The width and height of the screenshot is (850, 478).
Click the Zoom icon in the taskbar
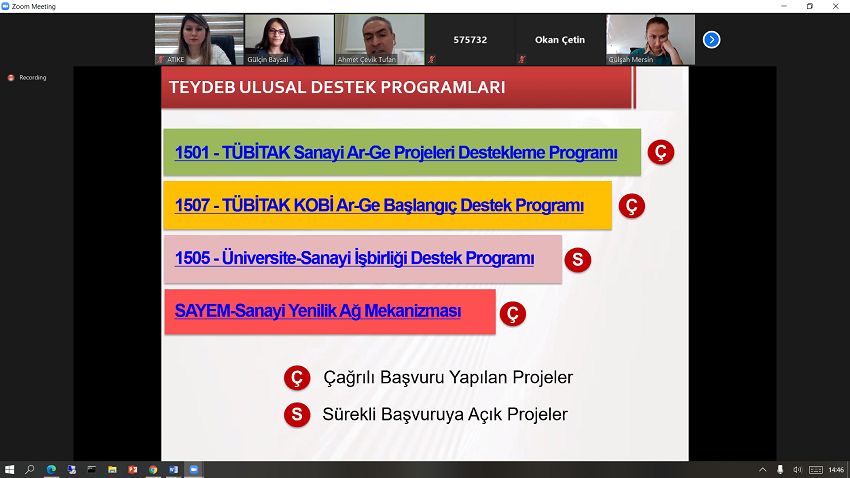[x=194, y=469]
